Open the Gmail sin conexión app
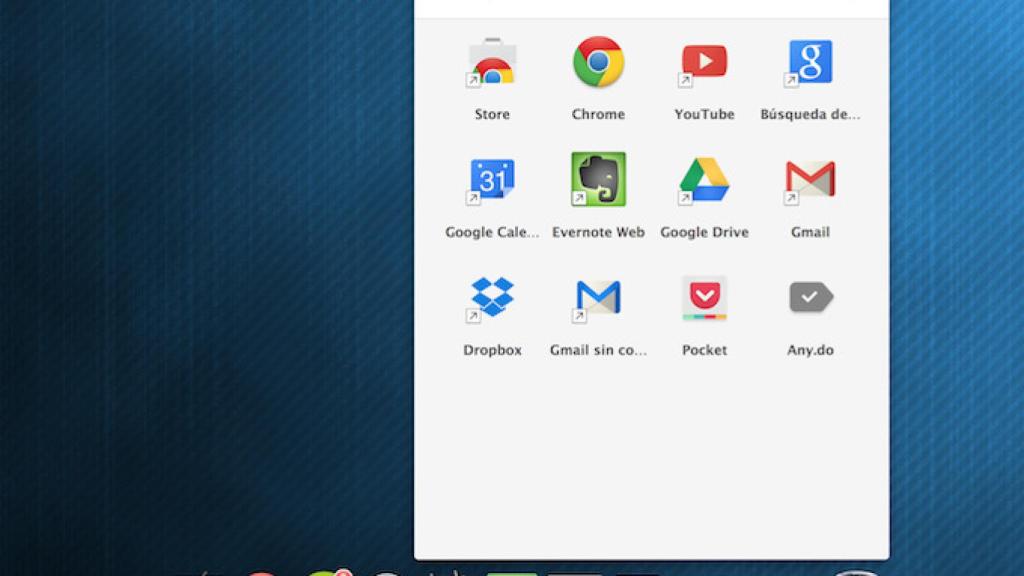The height and width of the screenshot is (576, 1024). pos(597,297)
